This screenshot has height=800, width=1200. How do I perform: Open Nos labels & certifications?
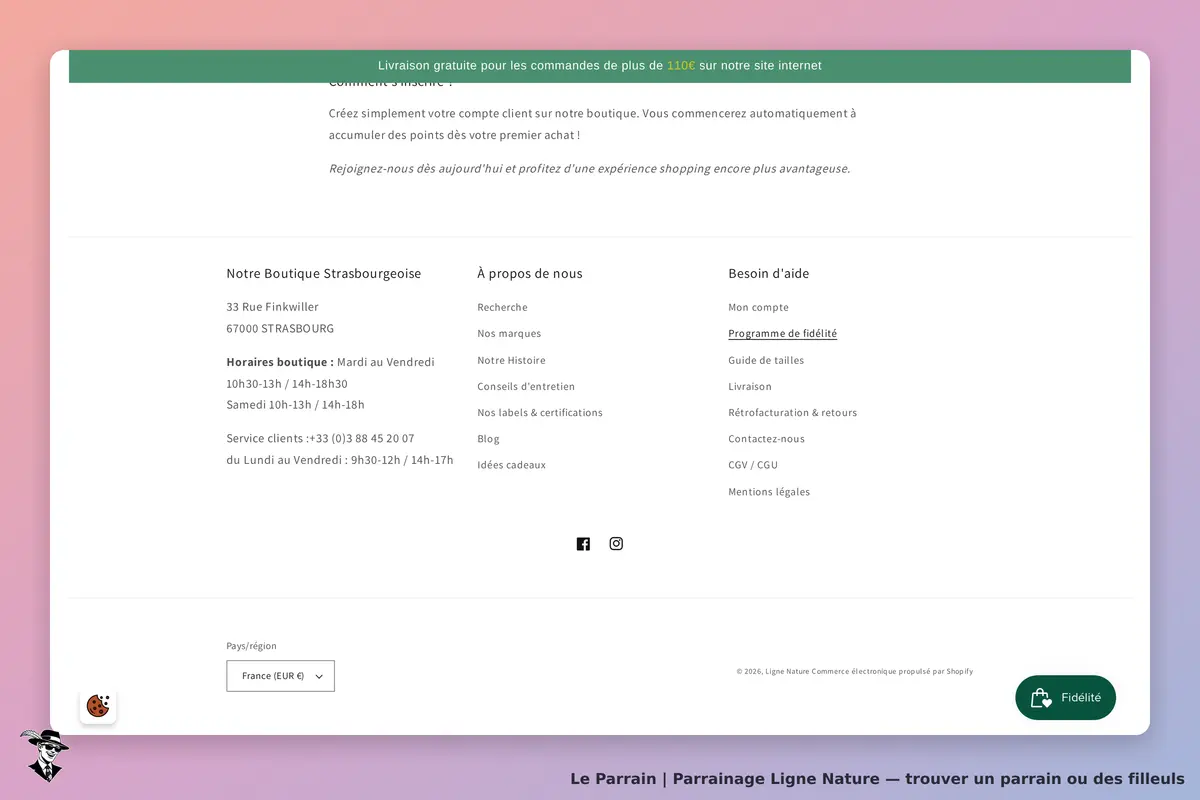click(540, 412)
